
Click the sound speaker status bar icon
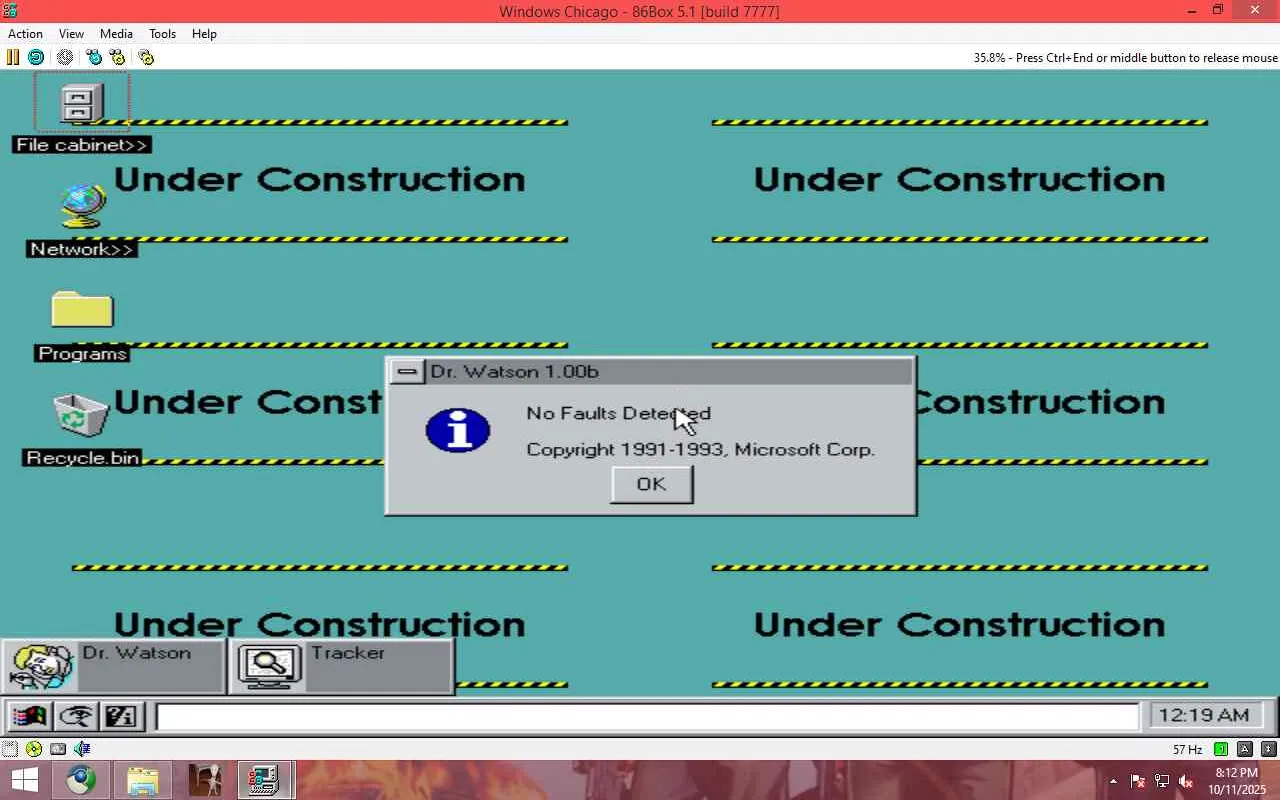pyautogui.click(x=82, y=749)
